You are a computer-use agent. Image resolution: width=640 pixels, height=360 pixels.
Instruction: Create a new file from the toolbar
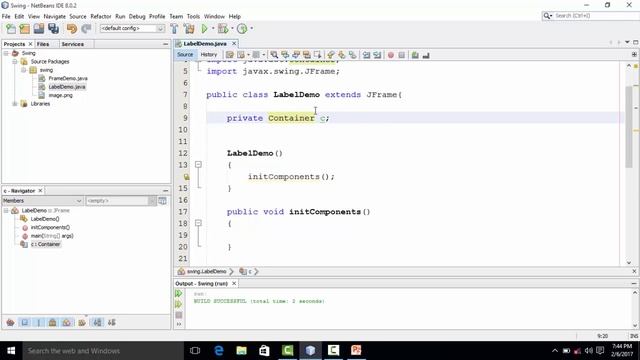11,29
